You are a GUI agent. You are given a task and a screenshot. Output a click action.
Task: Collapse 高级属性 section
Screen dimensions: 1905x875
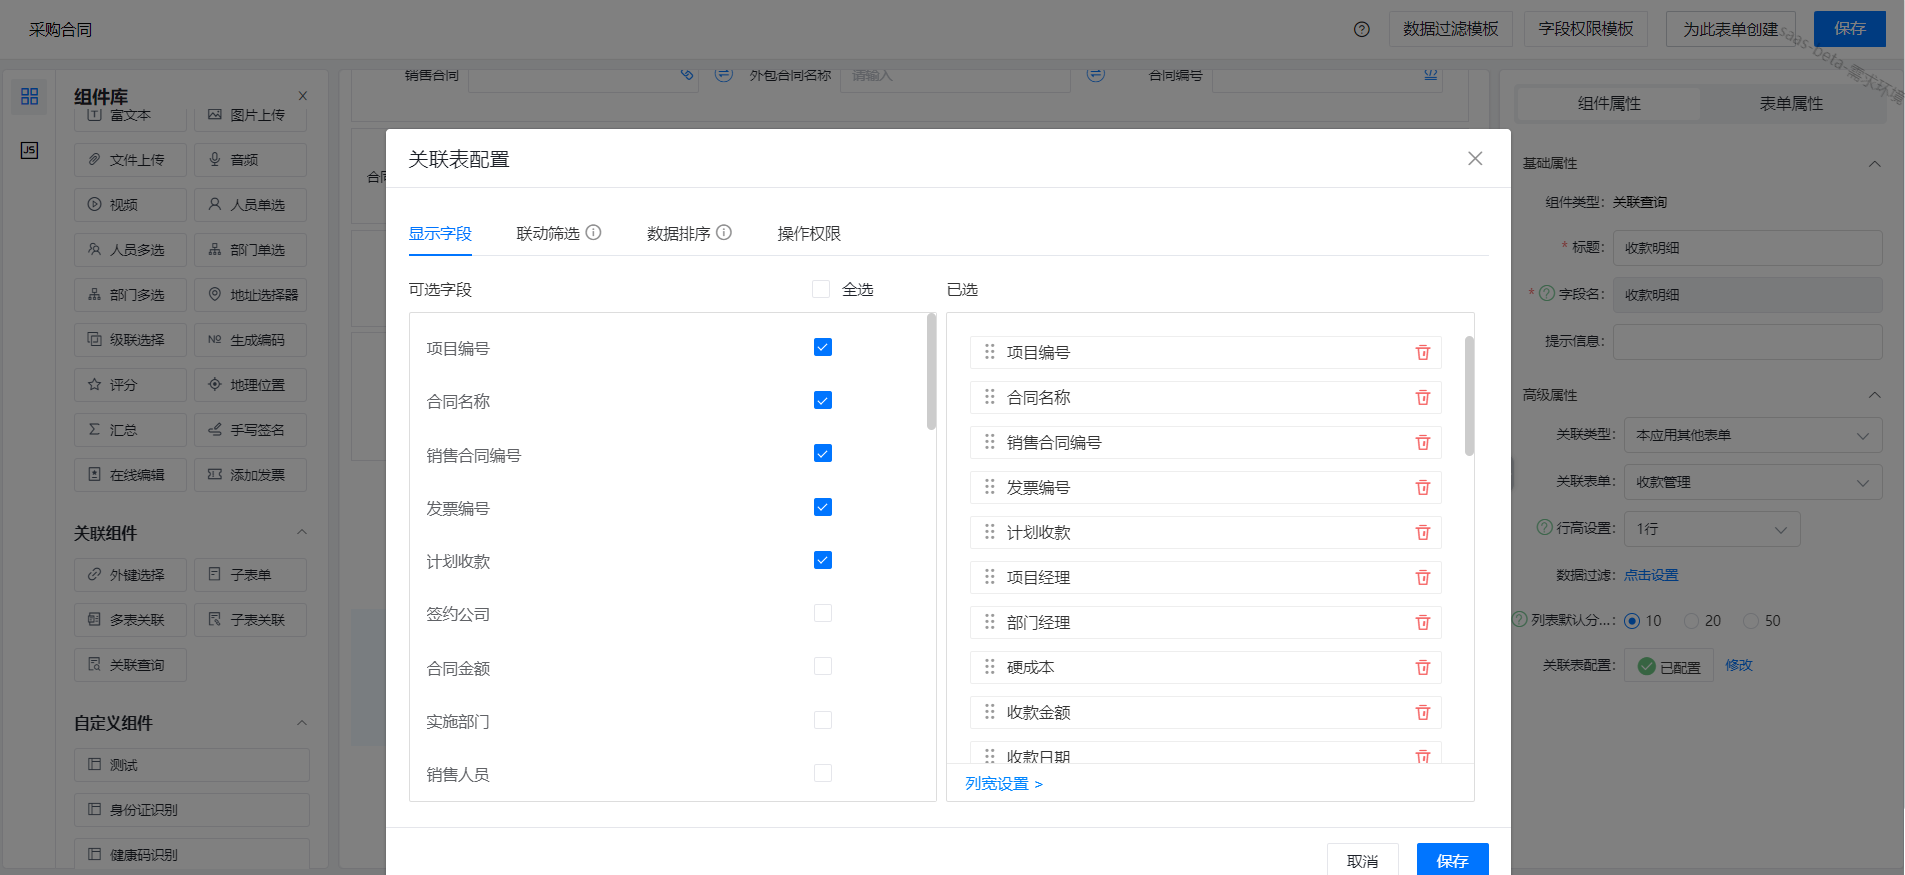[1874, 395]
